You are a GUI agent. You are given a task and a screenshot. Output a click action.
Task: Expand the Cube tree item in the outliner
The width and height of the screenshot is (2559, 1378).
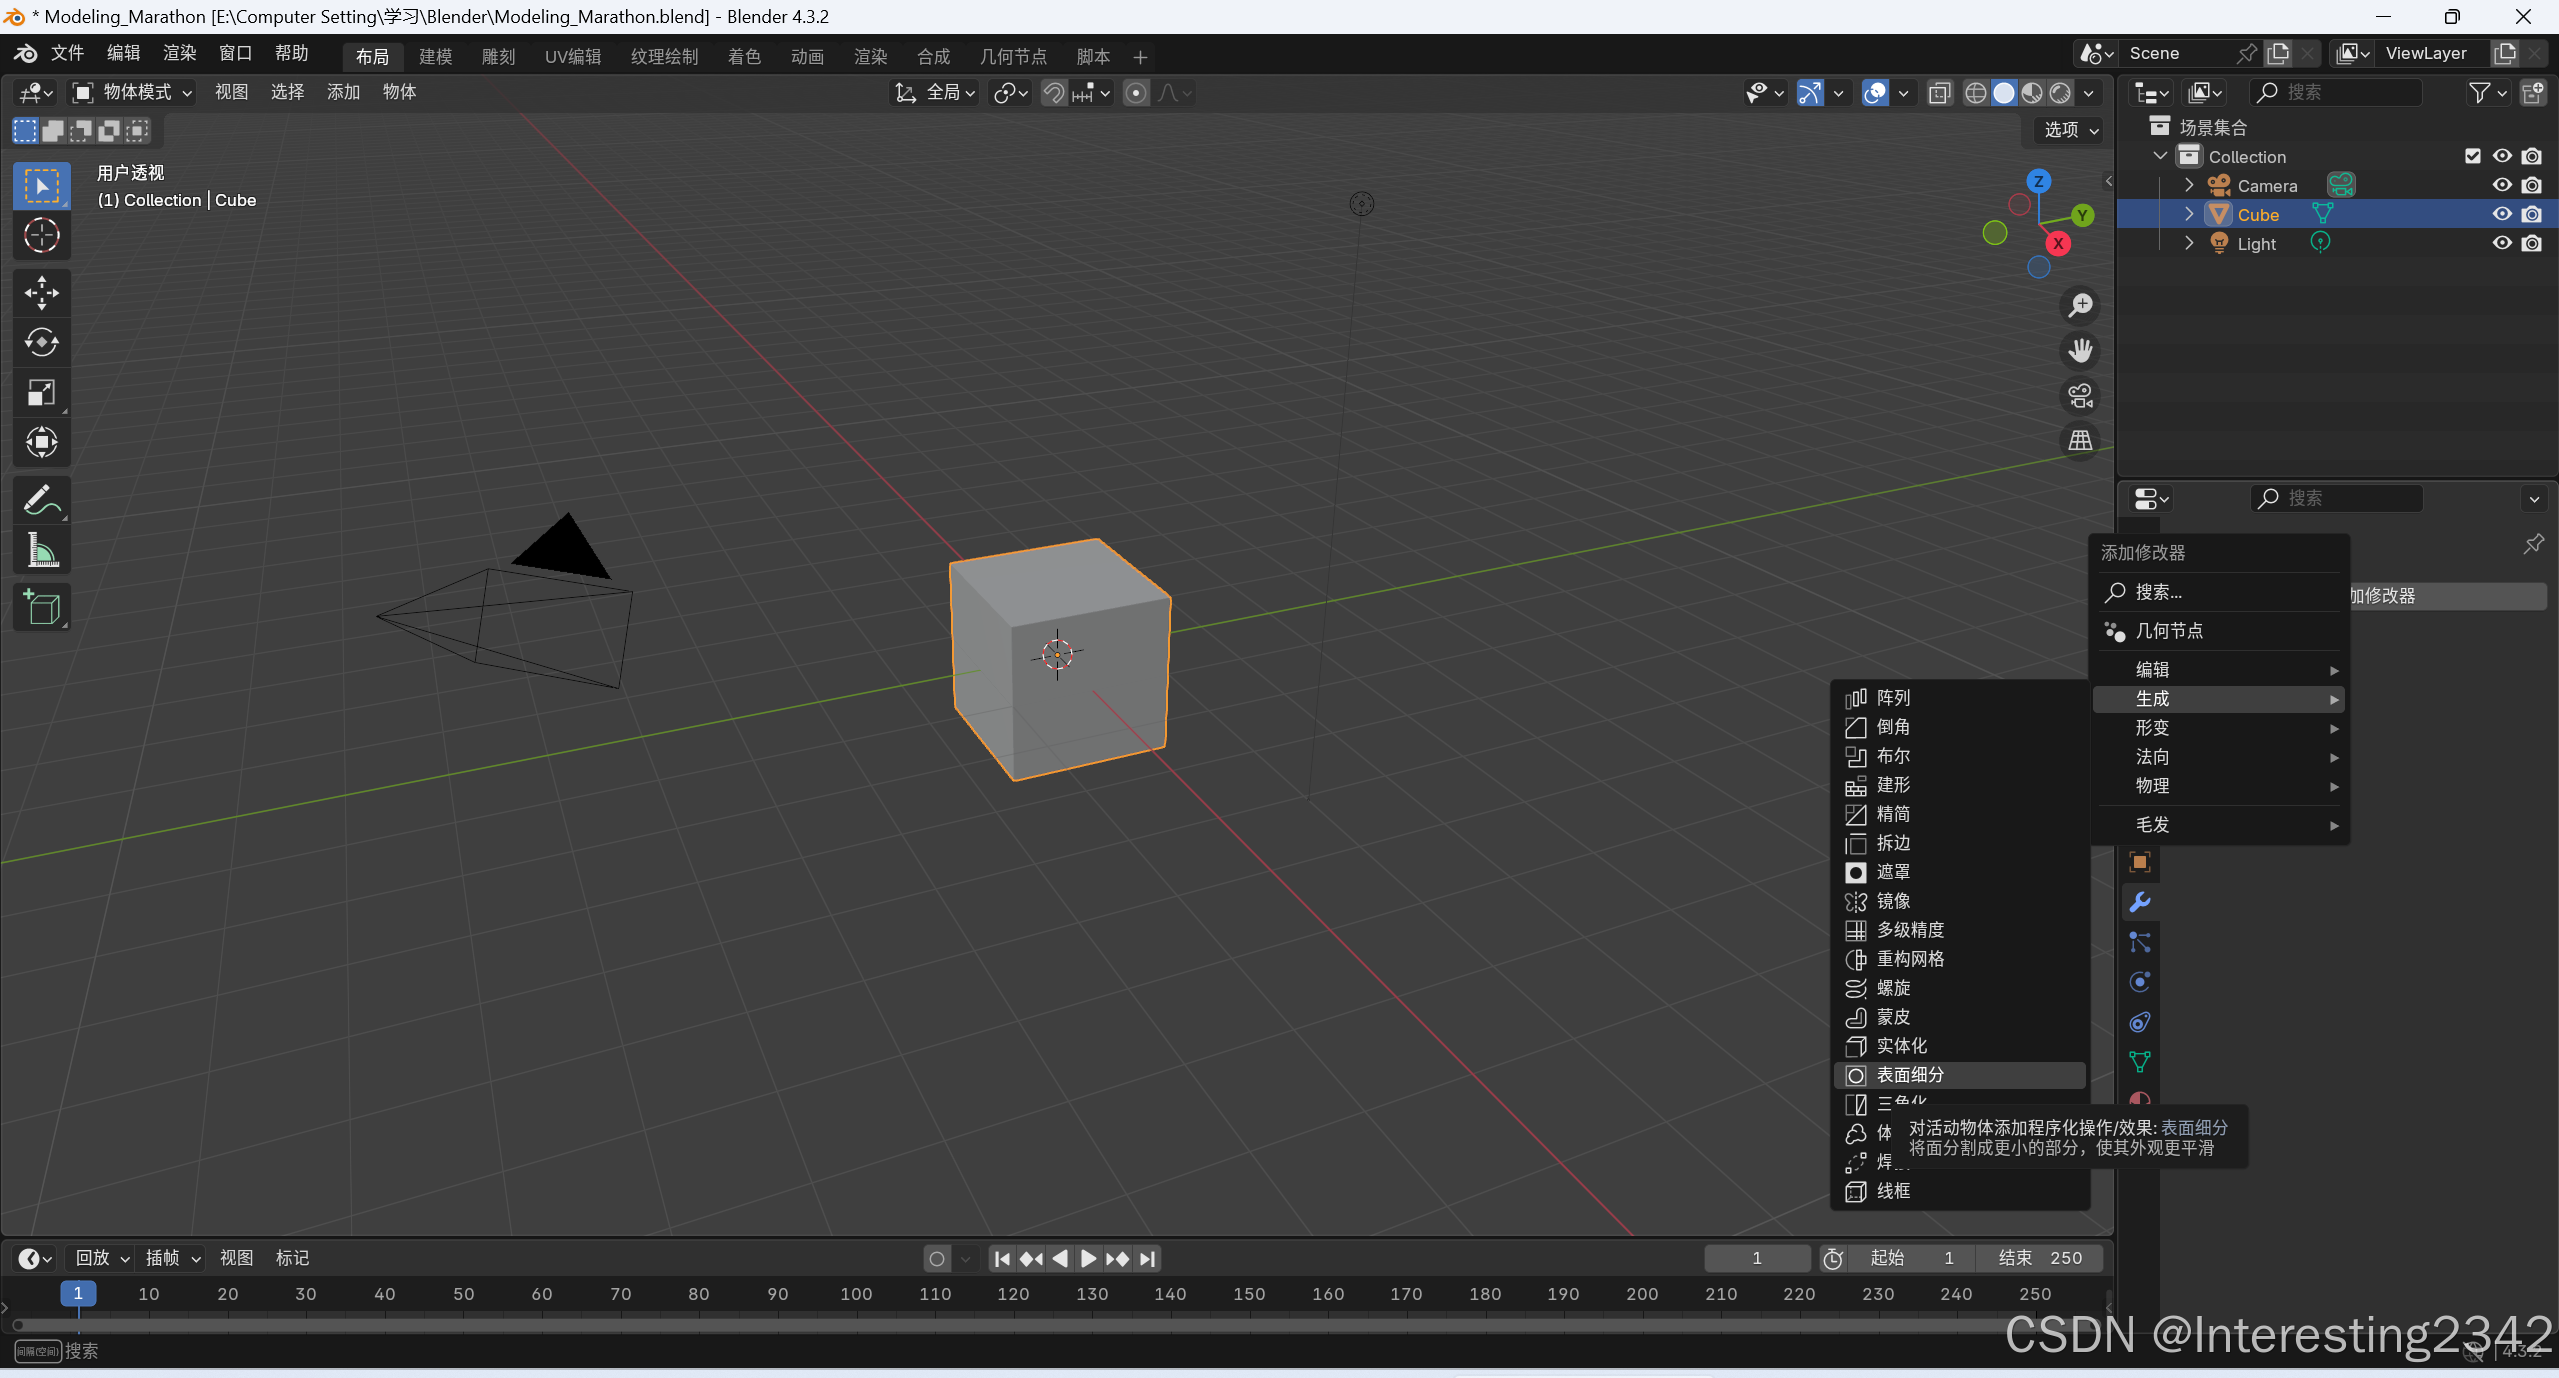pyautogui.click(x=2188, y=214)
